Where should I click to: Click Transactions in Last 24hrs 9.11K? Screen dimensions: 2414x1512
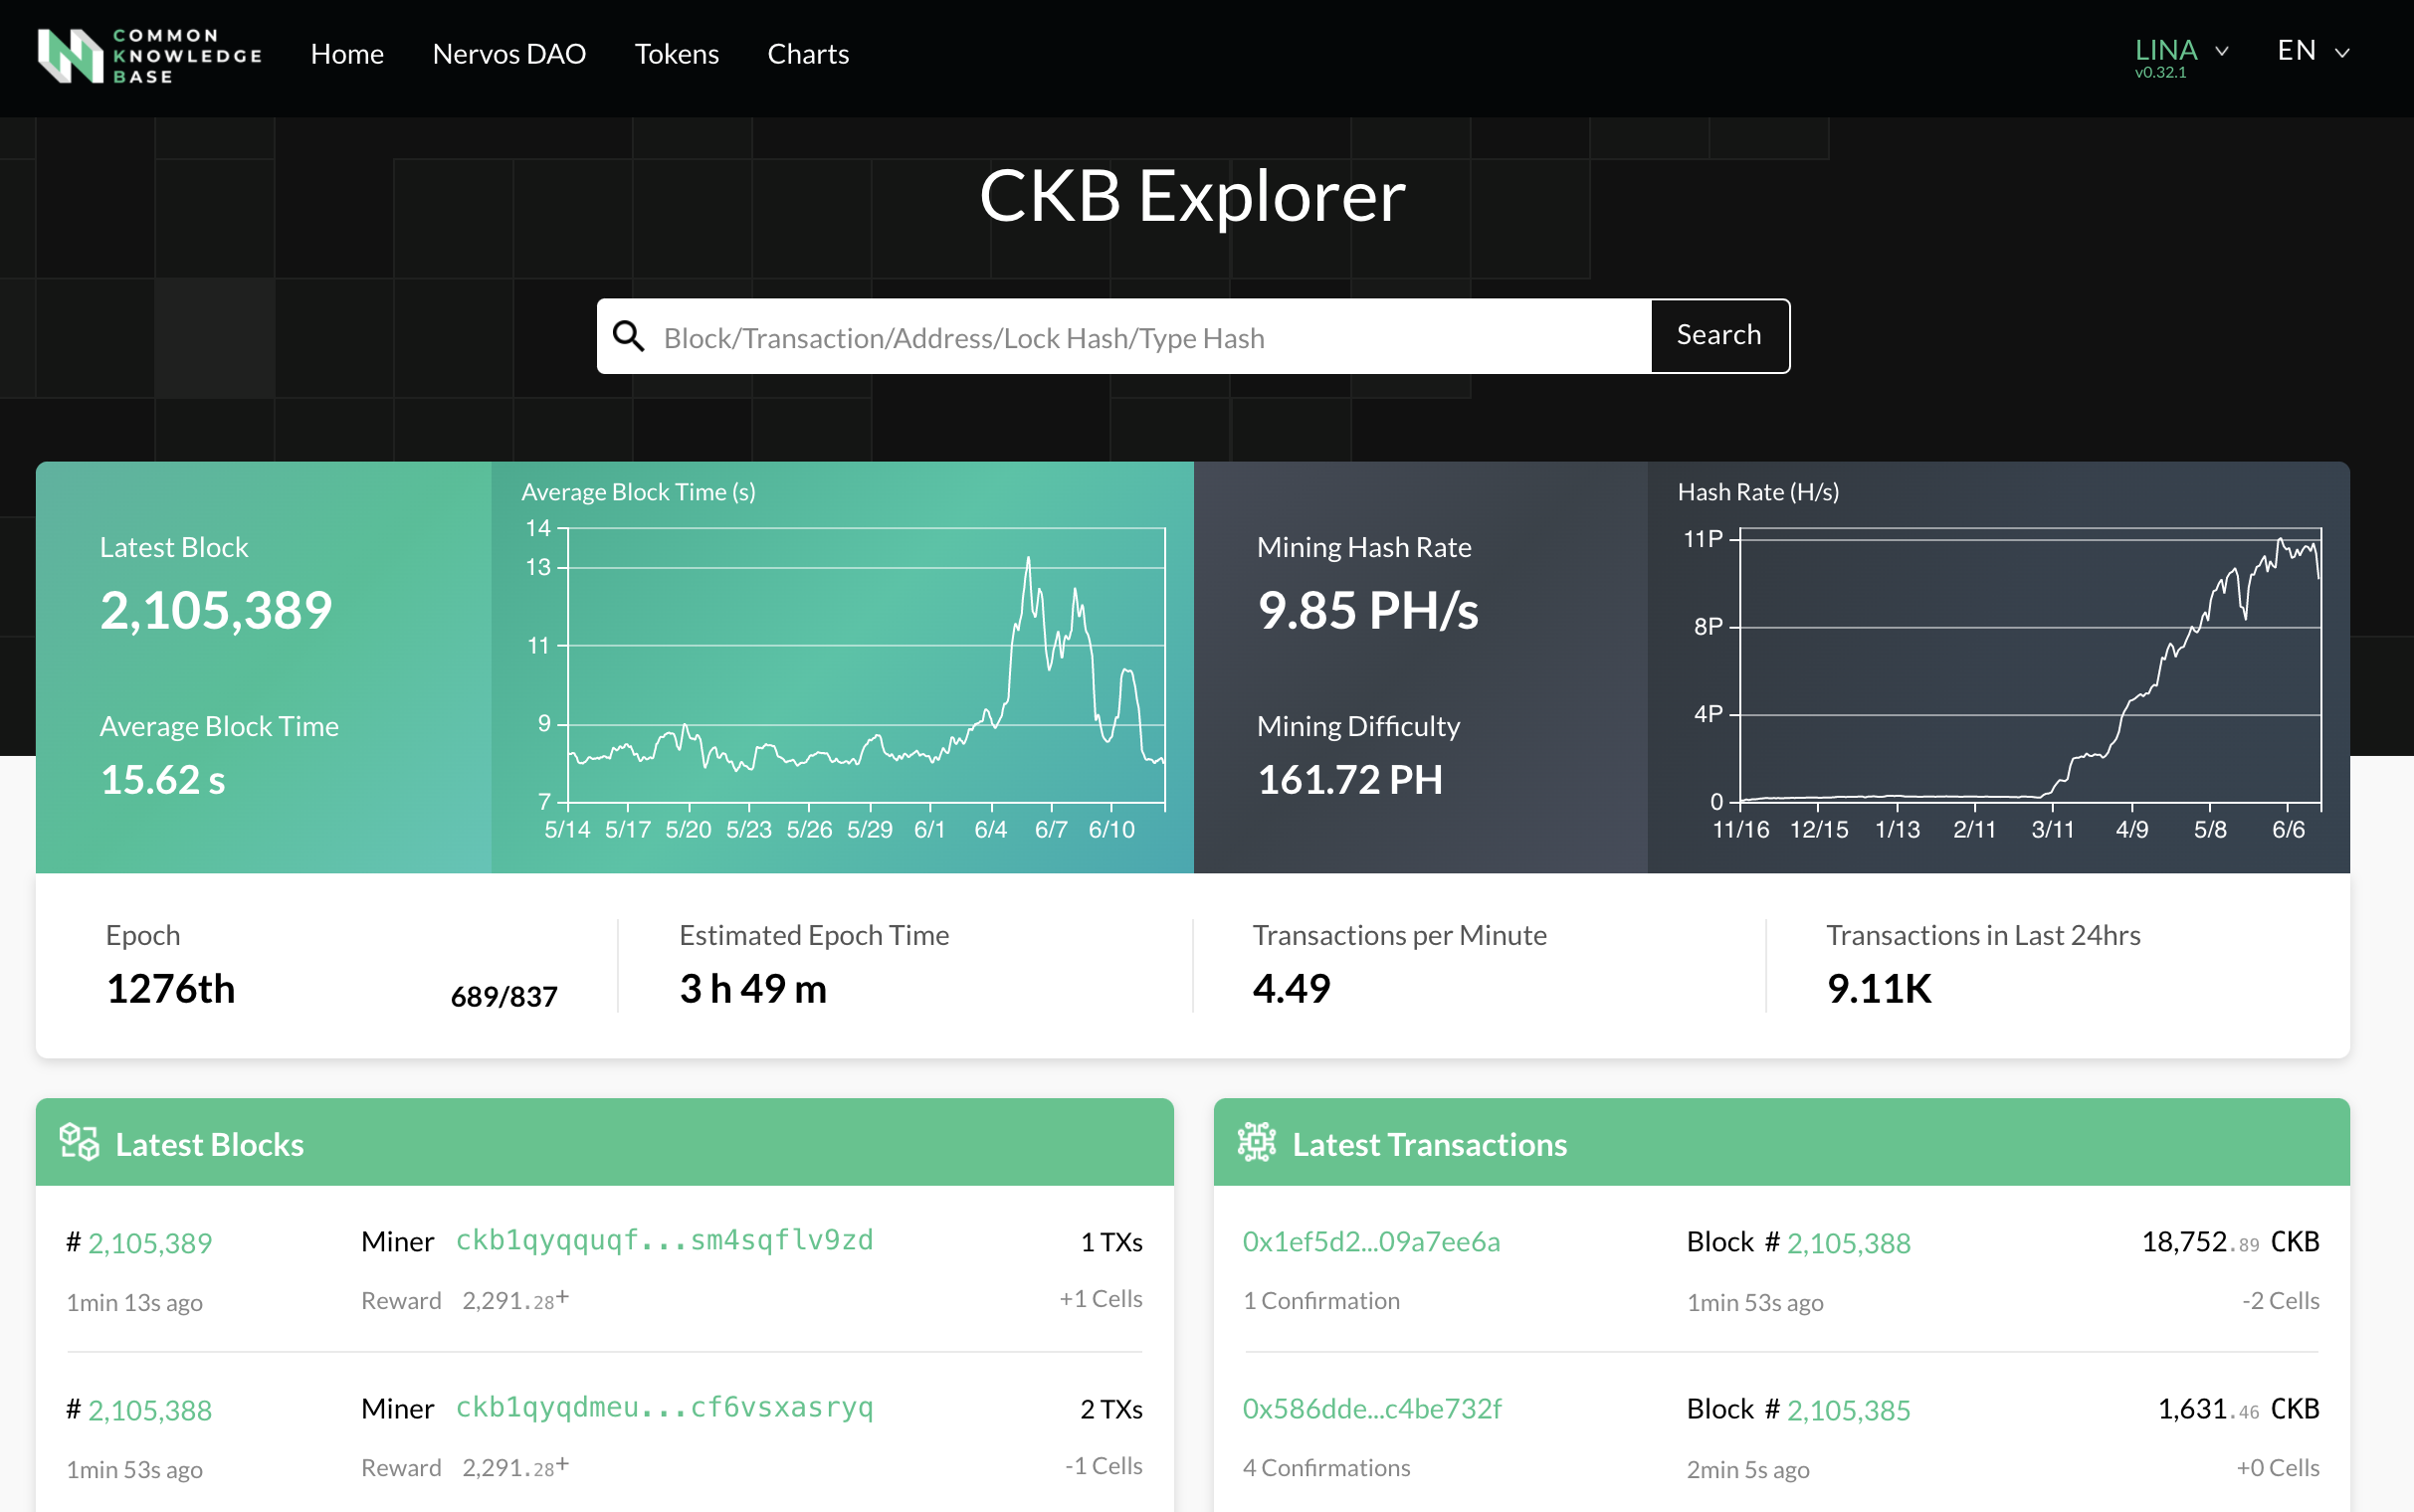1879,989
